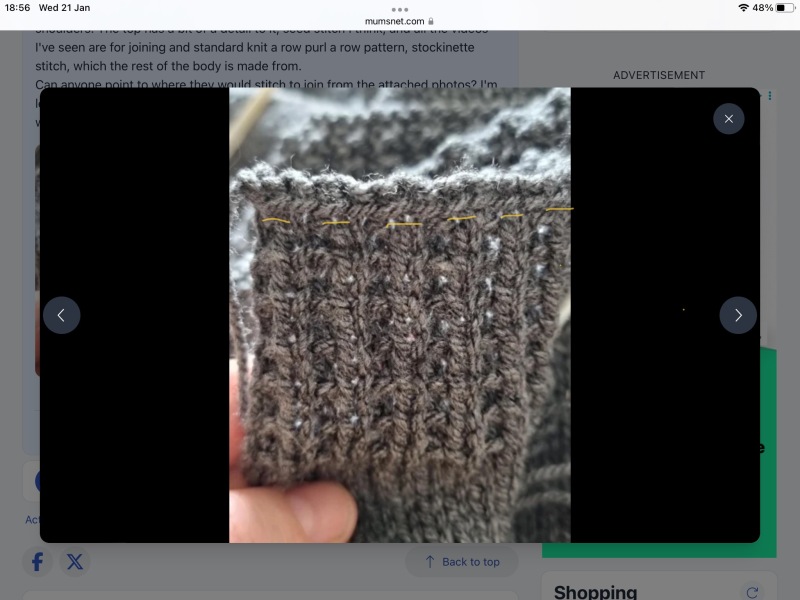Close the enlarged knitting photo
This screenshot has width=800, height=600.
click(x=728, y=118)
